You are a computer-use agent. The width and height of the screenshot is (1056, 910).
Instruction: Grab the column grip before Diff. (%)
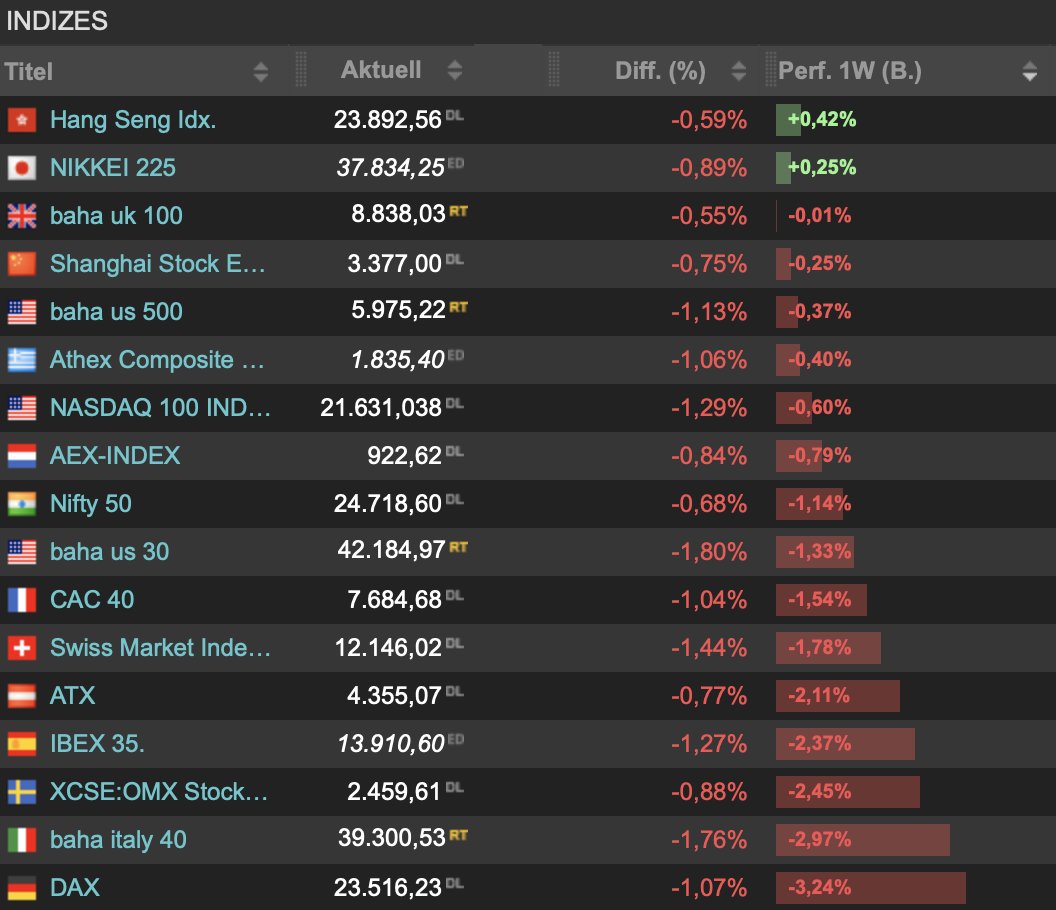tap(554, 70)
